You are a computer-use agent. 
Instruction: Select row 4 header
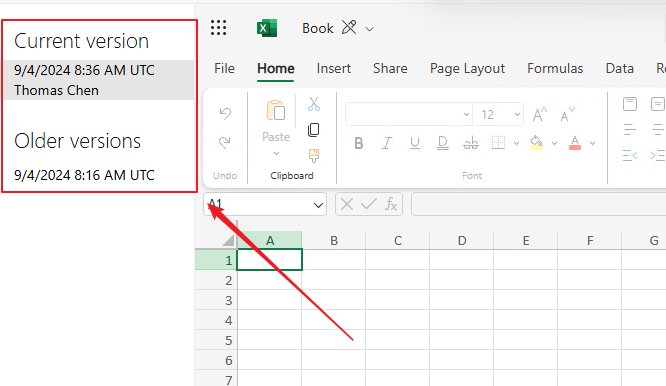pyautogui.click(x=216, y=320)
